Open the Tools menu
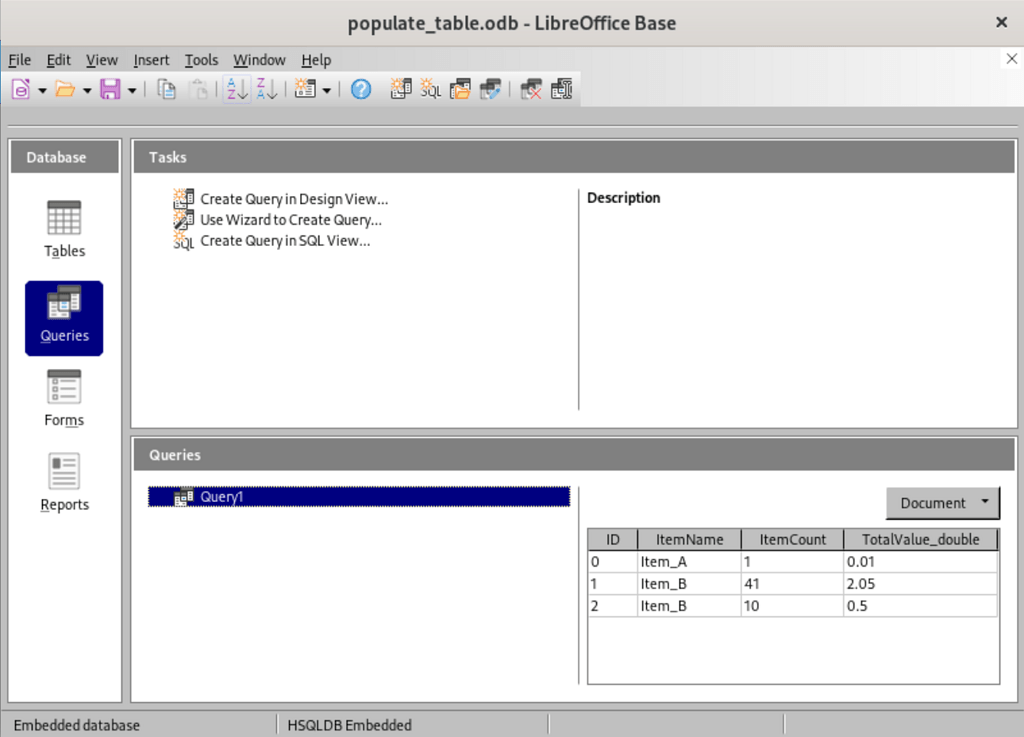The width and height of the screenshot is (1024, 737). pos(202,60)
